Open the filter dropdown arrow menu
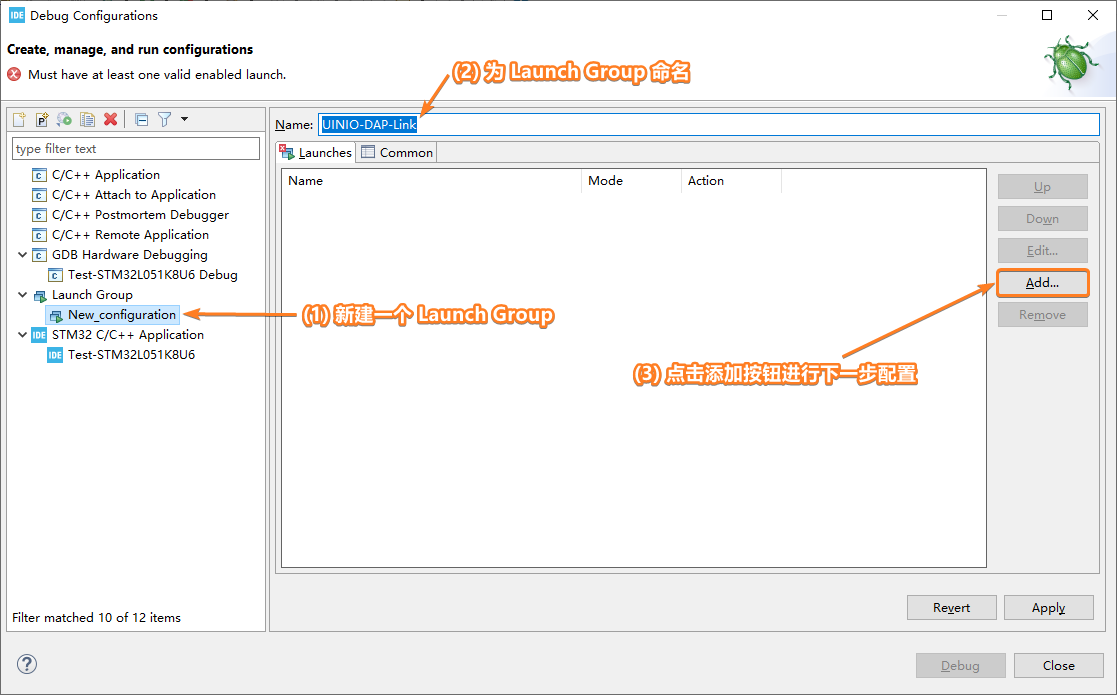 (x=185, y=119)
